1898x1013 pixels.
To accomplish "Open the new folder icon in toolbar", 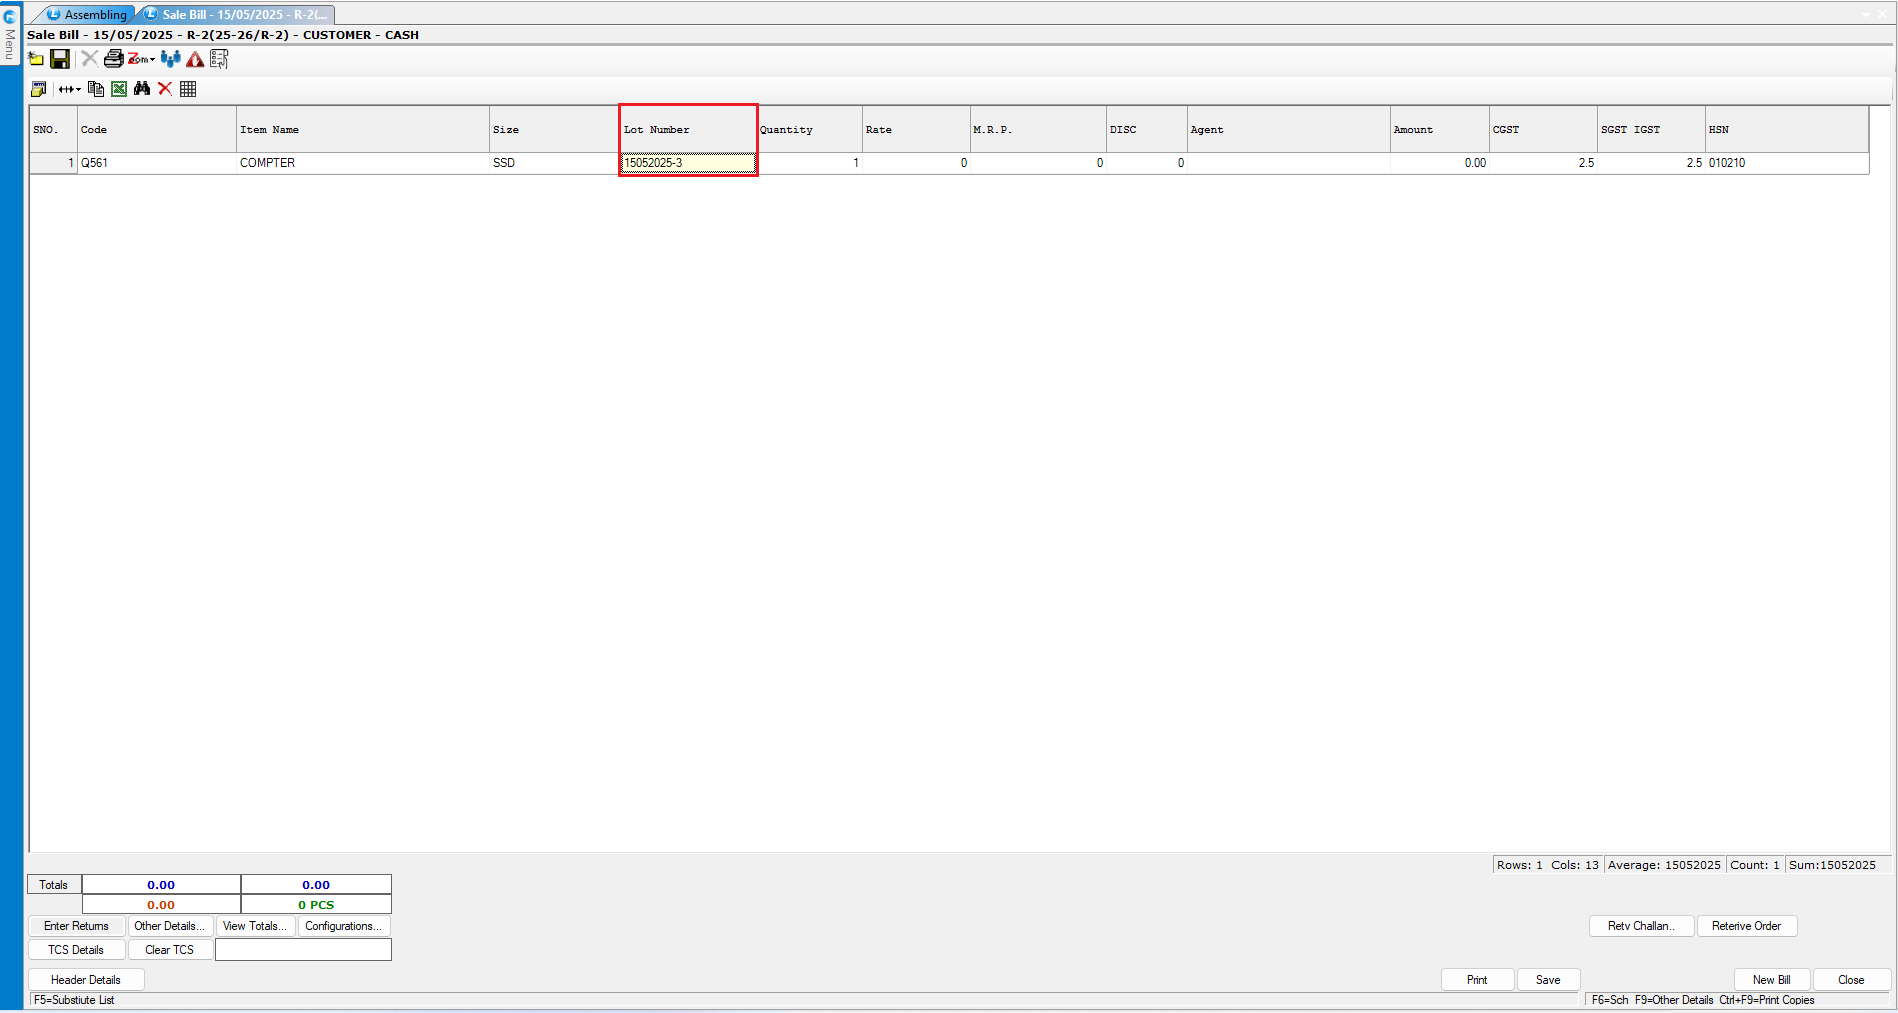I will pos(36,59).
